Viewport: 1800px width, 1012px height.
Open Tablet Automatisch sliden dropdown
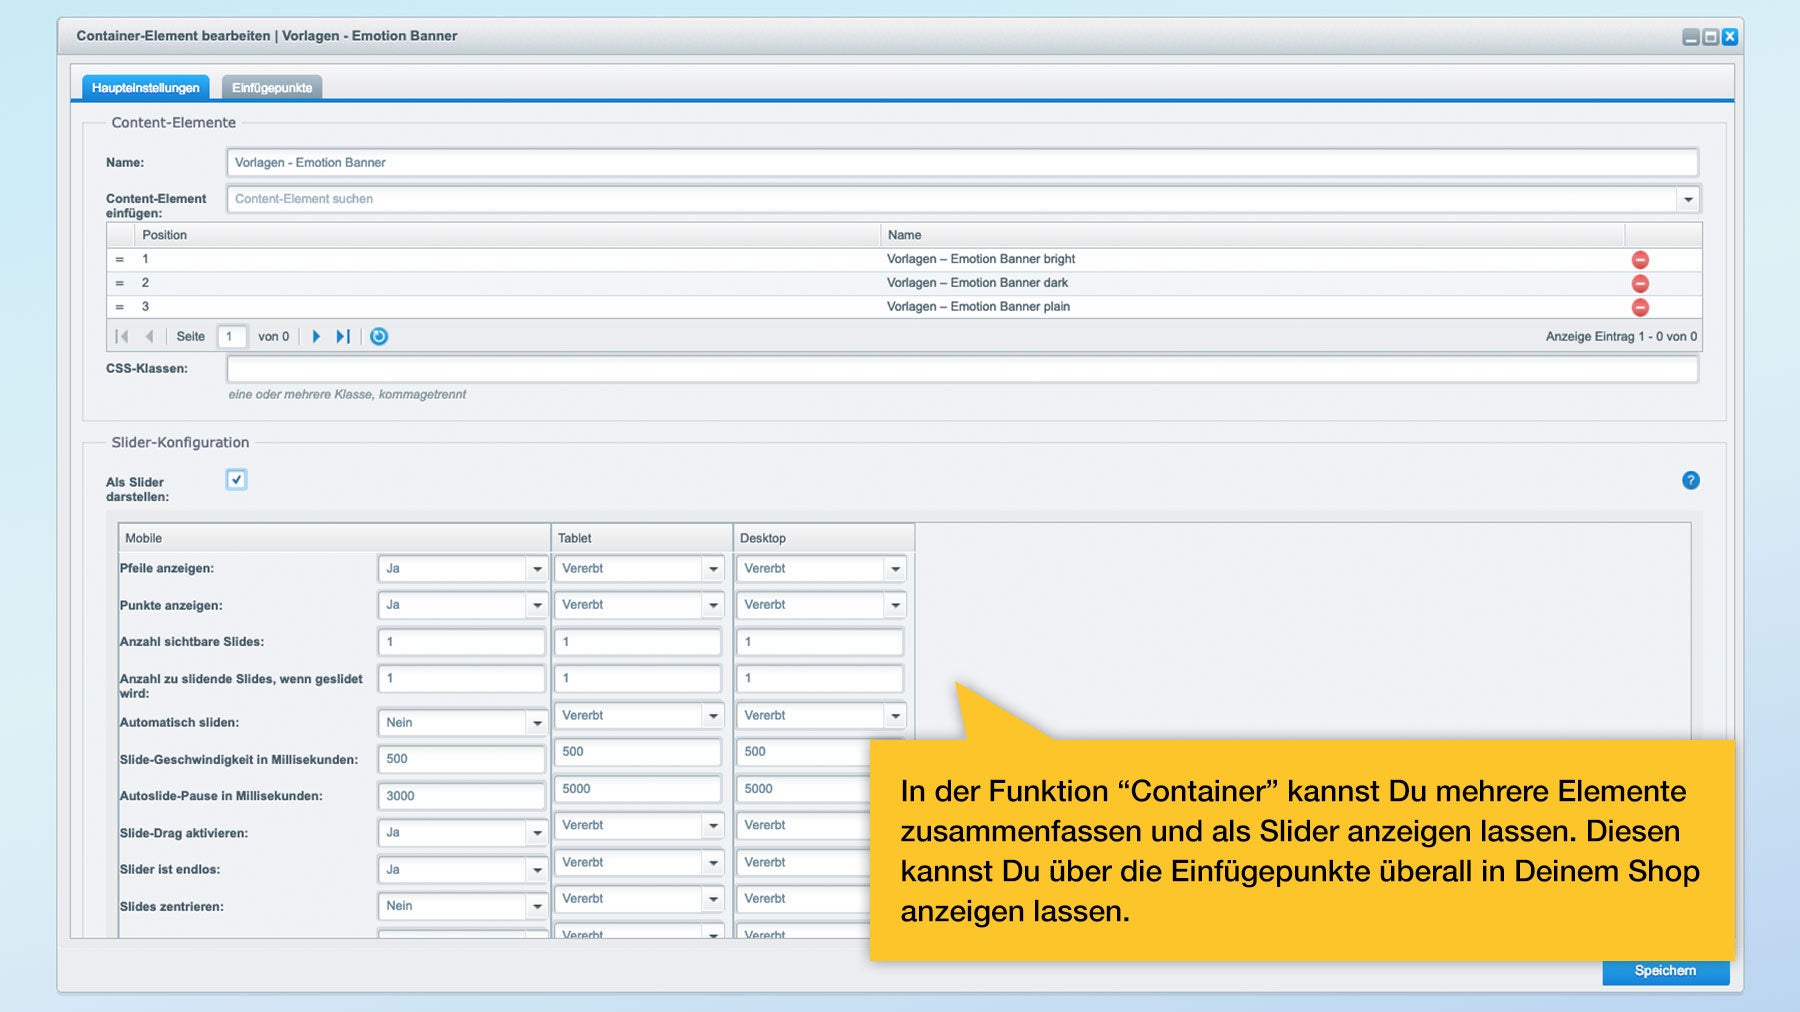713,716
